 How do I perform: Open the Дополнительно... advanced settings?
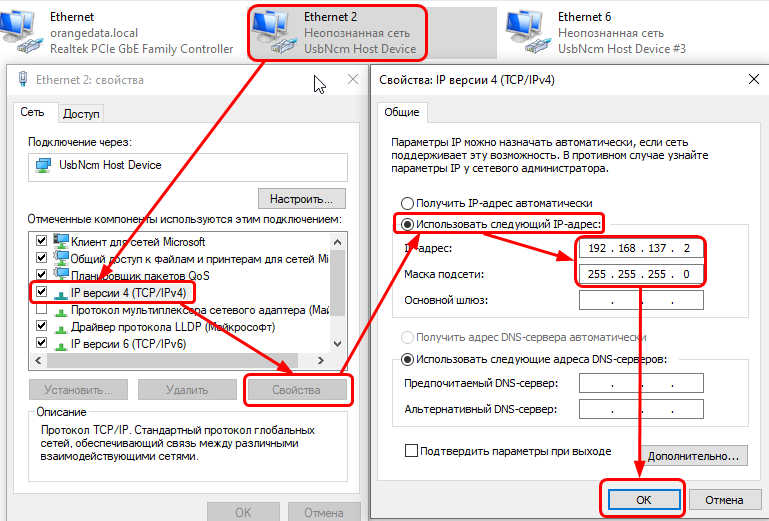696,456
